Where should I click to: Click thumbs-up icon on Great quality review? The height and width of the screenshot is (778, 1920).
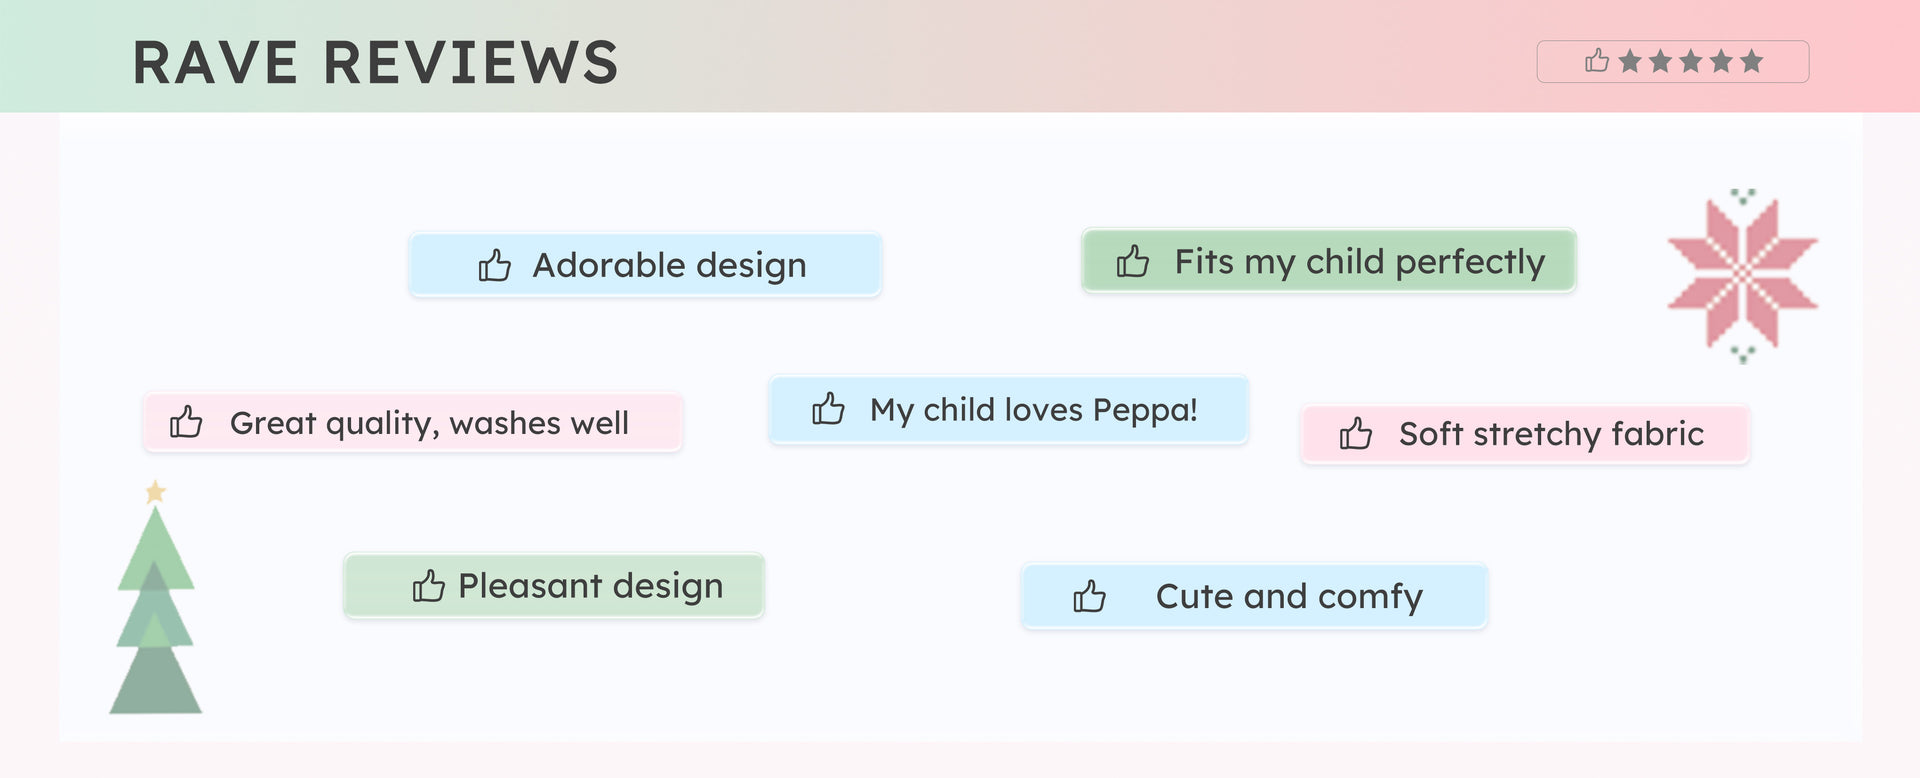(186, 422)
